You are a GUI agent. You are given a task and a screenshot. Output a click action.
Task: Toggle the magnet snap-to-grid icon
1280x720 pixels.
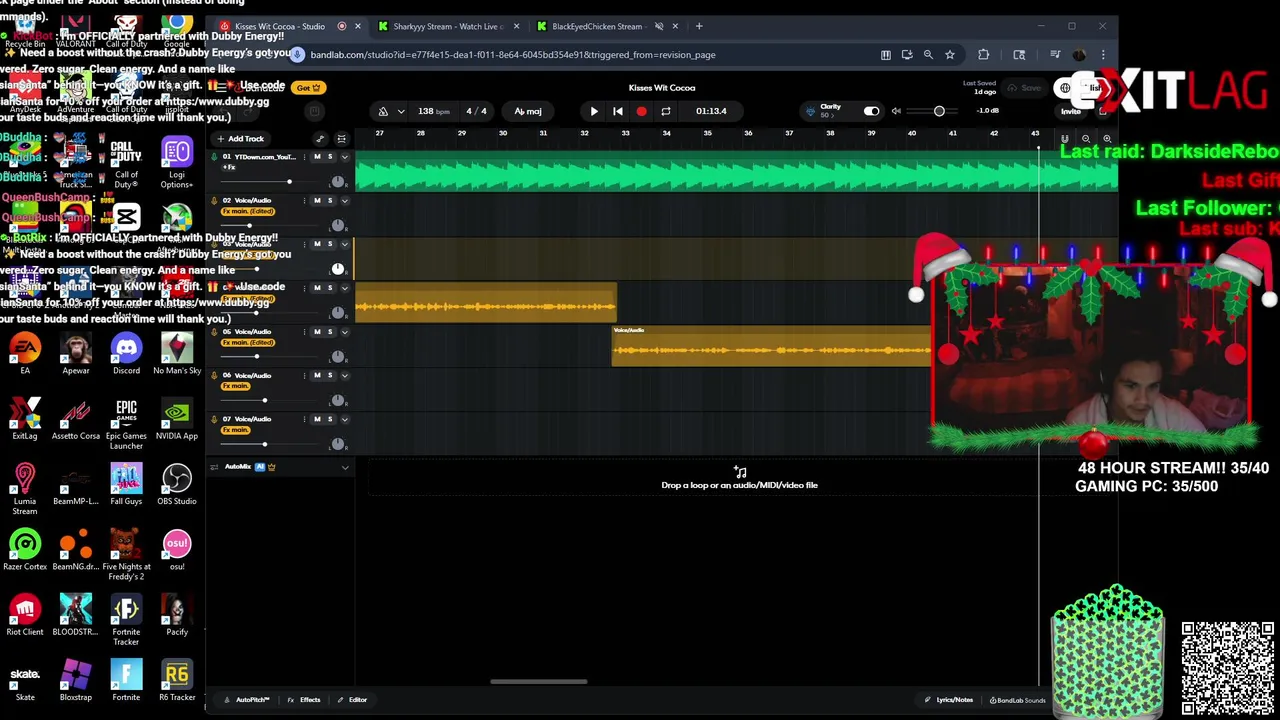(x=1065, y=139)
